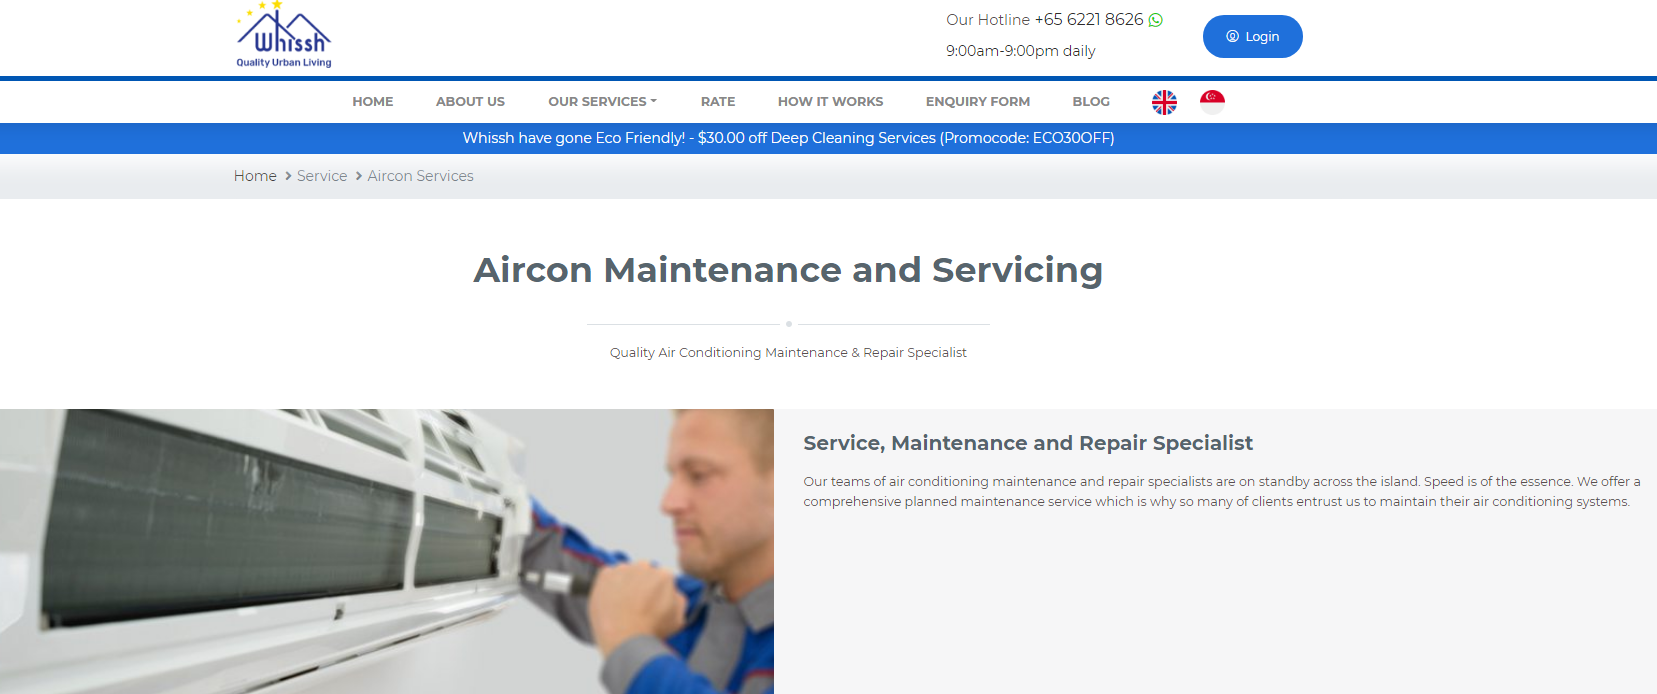
Task: Open WhatsApp icon beside hotline number
Action: (1156, 20)
